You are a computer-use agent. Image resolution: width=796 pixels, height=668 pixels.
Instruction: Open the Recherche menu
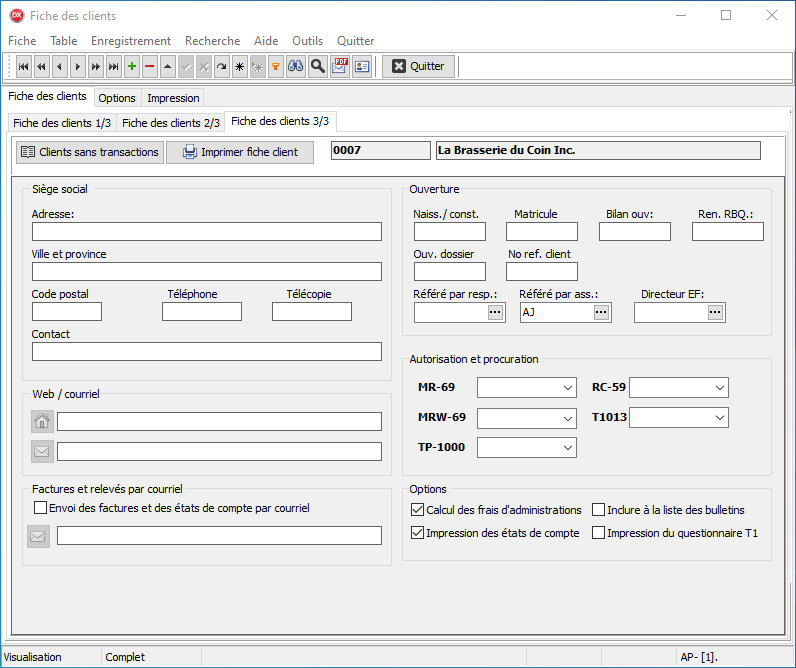tap(213, 41)
